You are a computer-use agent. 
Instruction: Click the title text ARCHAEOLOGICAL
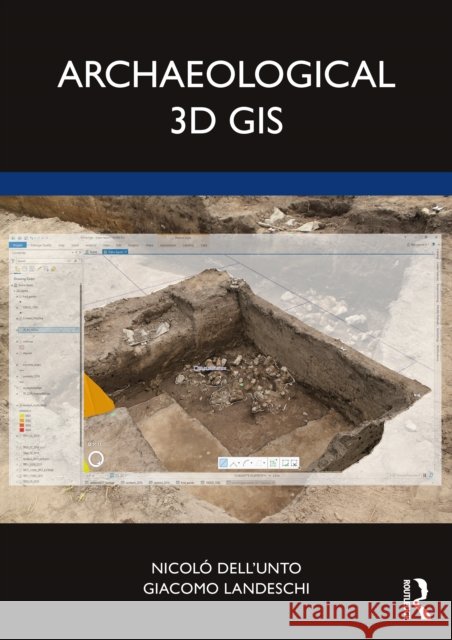[x=227, y=74]
